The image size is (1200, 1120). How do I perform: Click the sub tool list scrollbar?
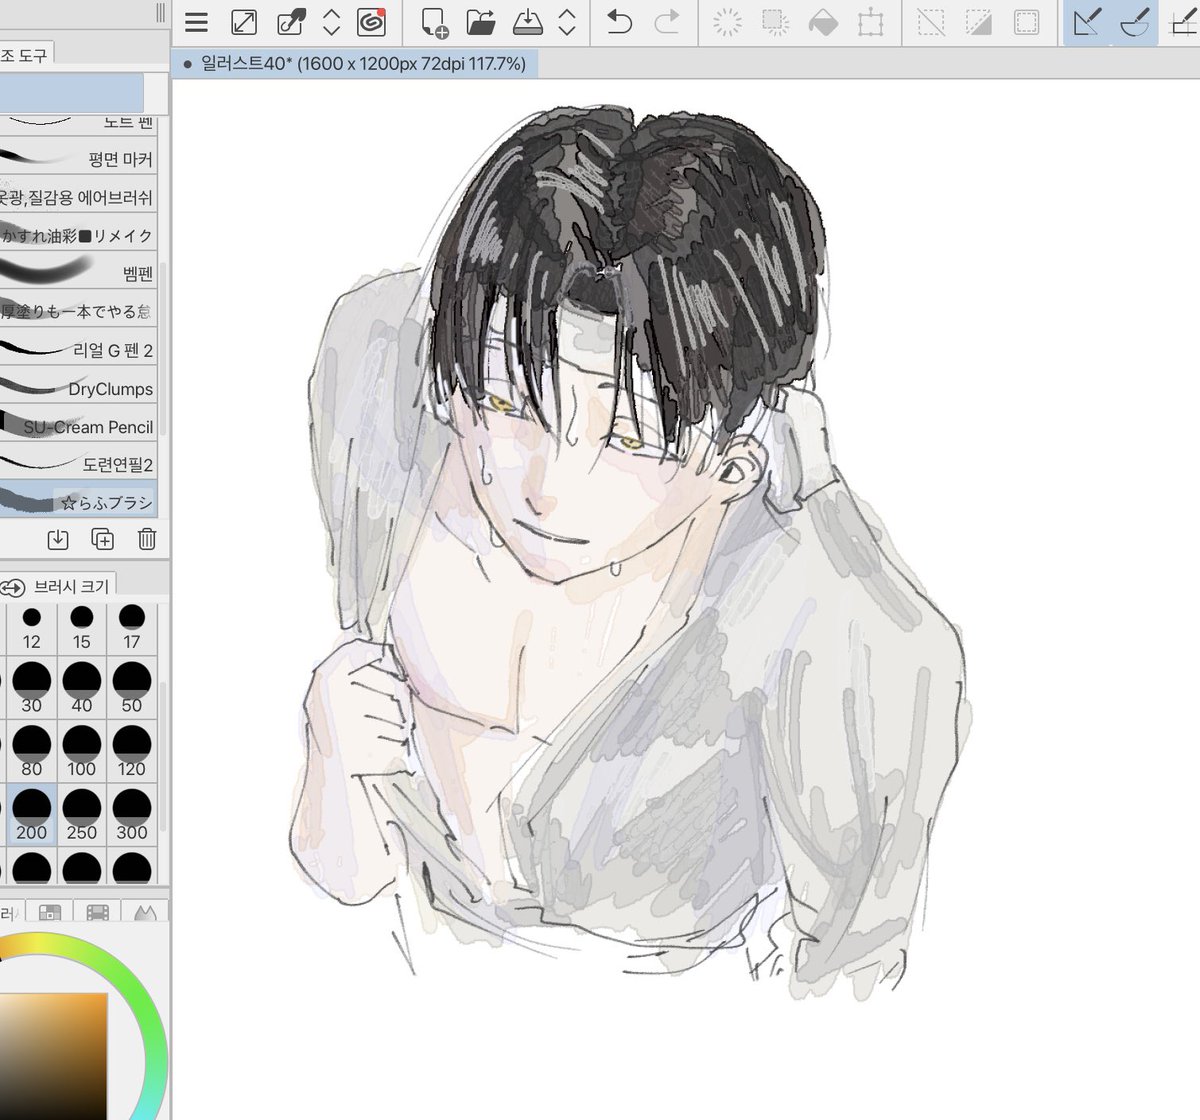coord(163,350)
